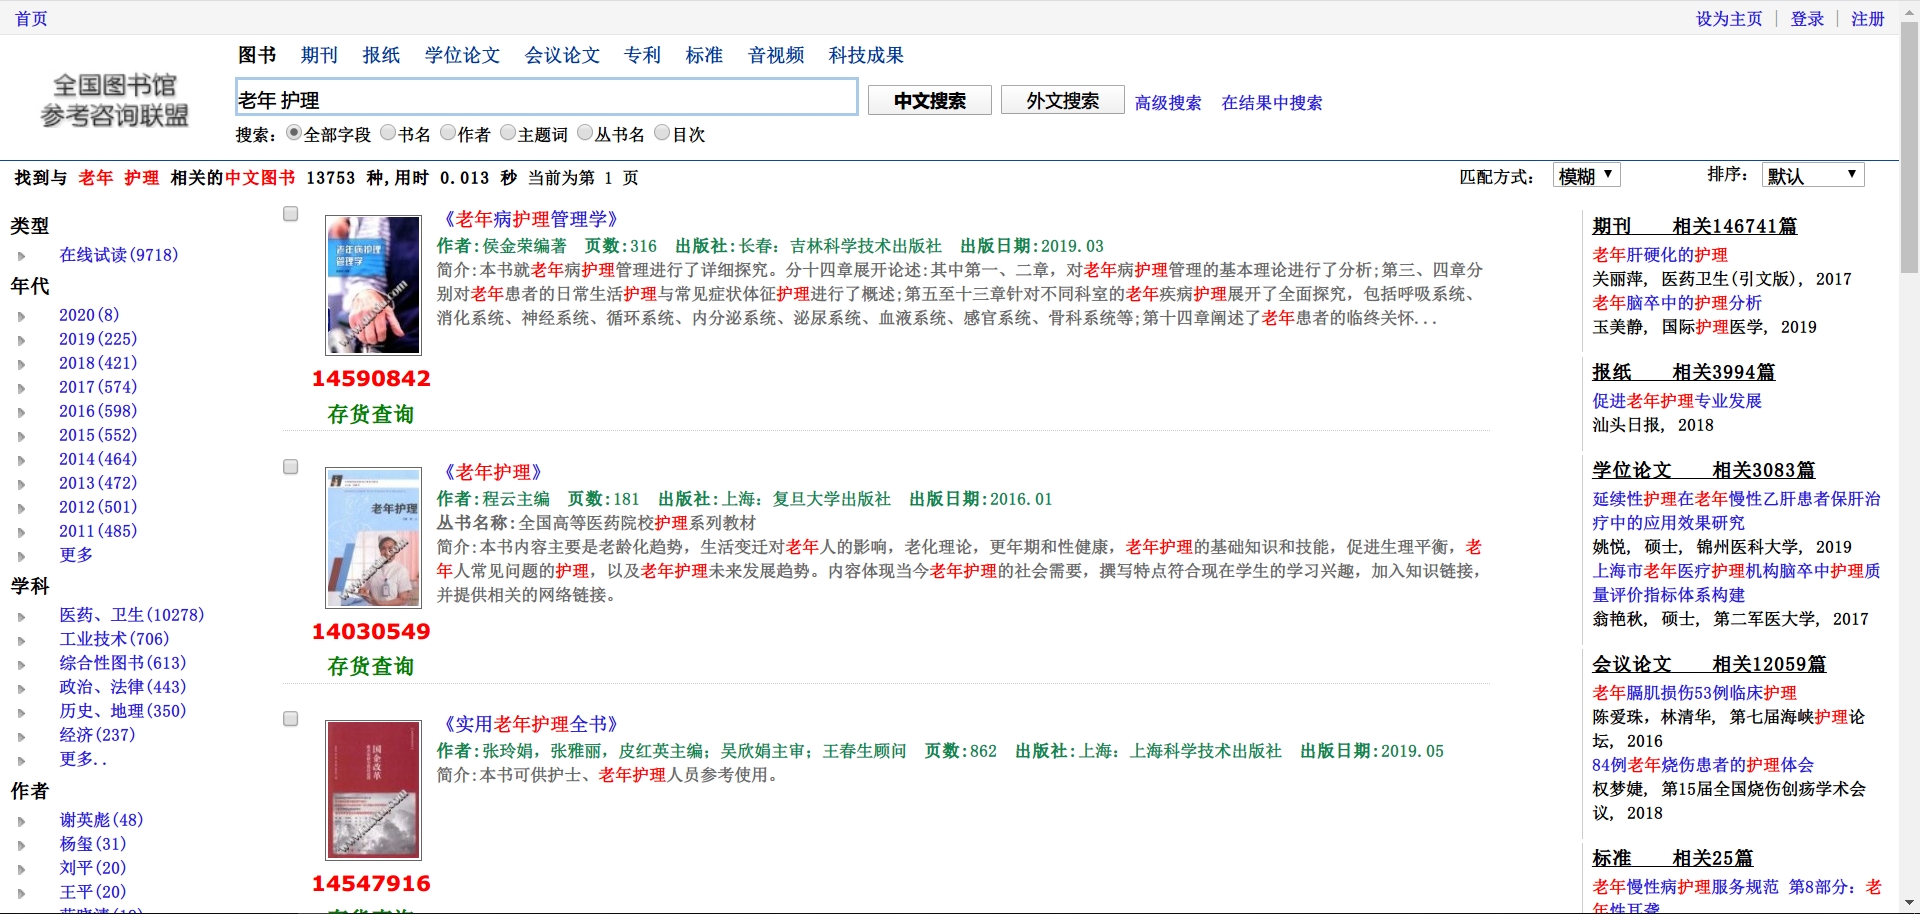Screen dimensions: 1920x914
Task: Switch to the 期刊 search tab
Action: (319, 55)
